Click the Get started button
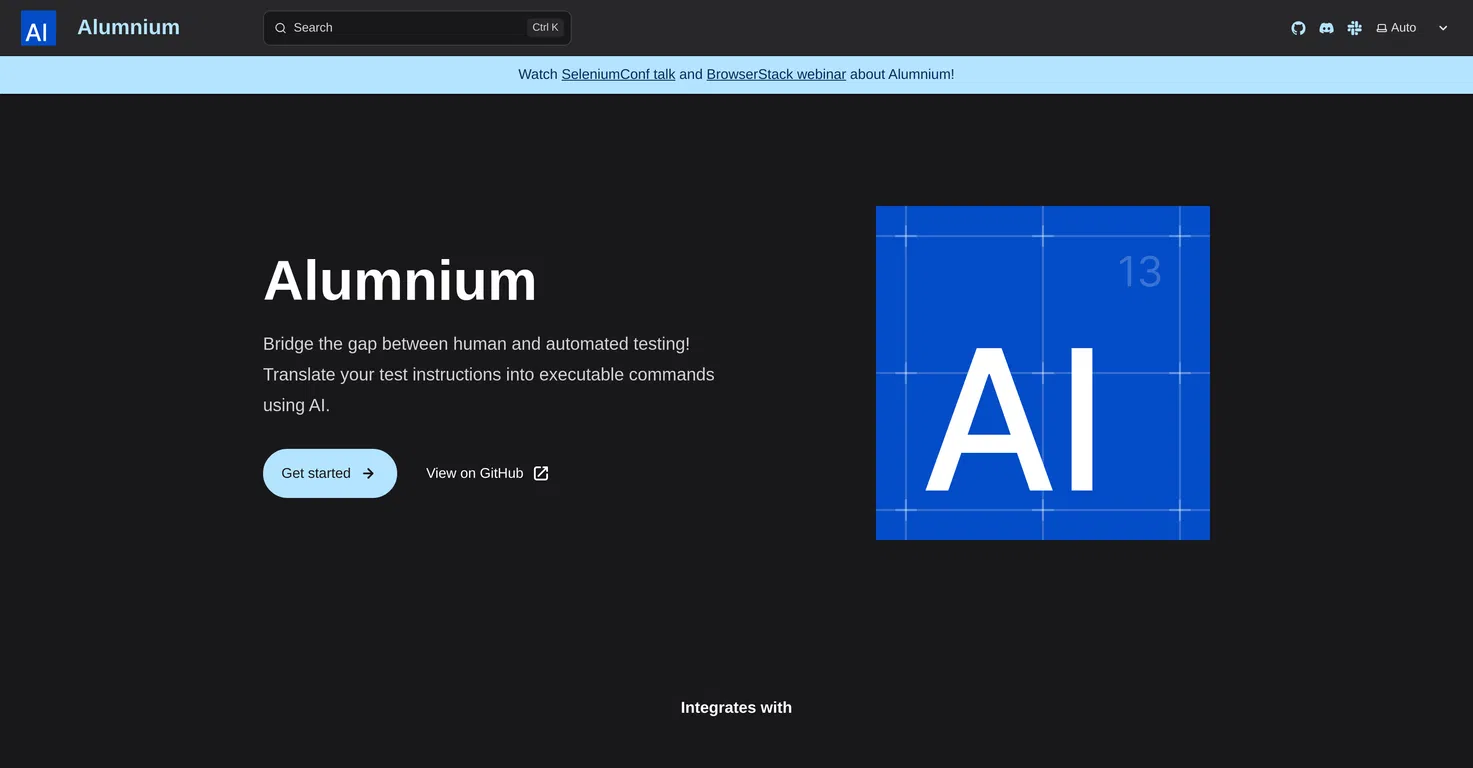This screenshot has height=768, width=1473. [330, 473]
